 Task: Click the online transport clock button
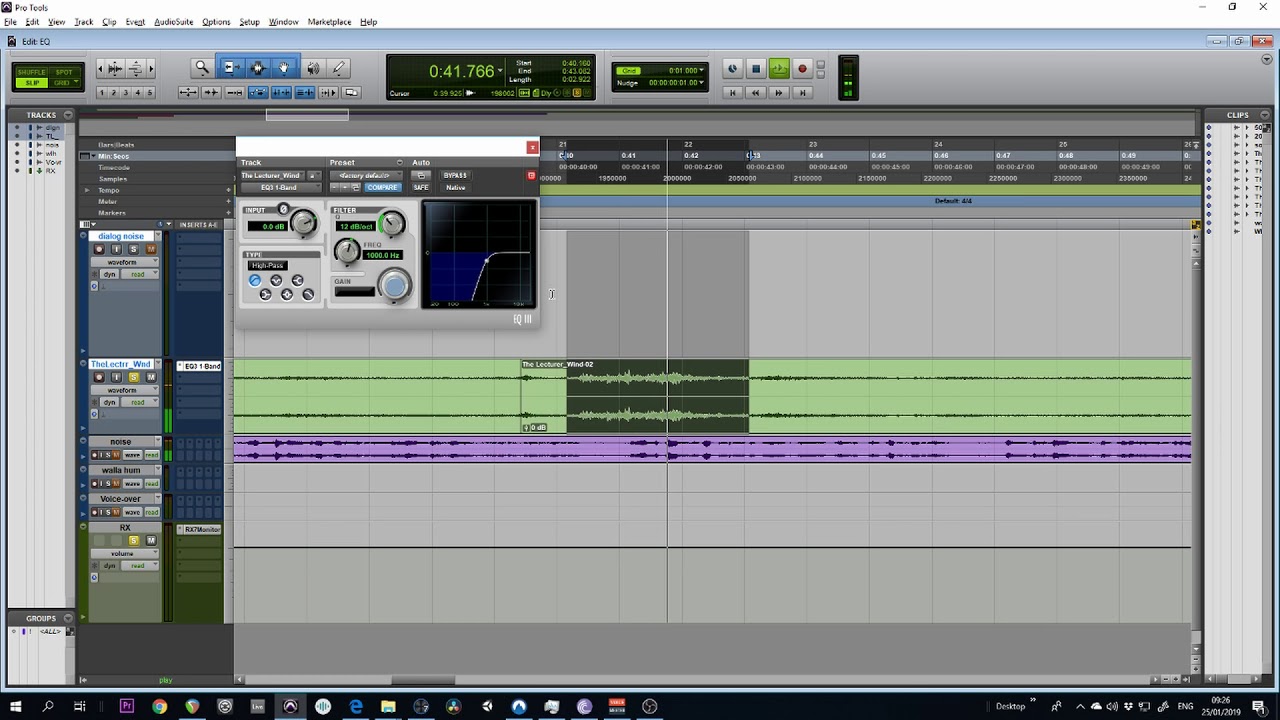click(732, 69)
